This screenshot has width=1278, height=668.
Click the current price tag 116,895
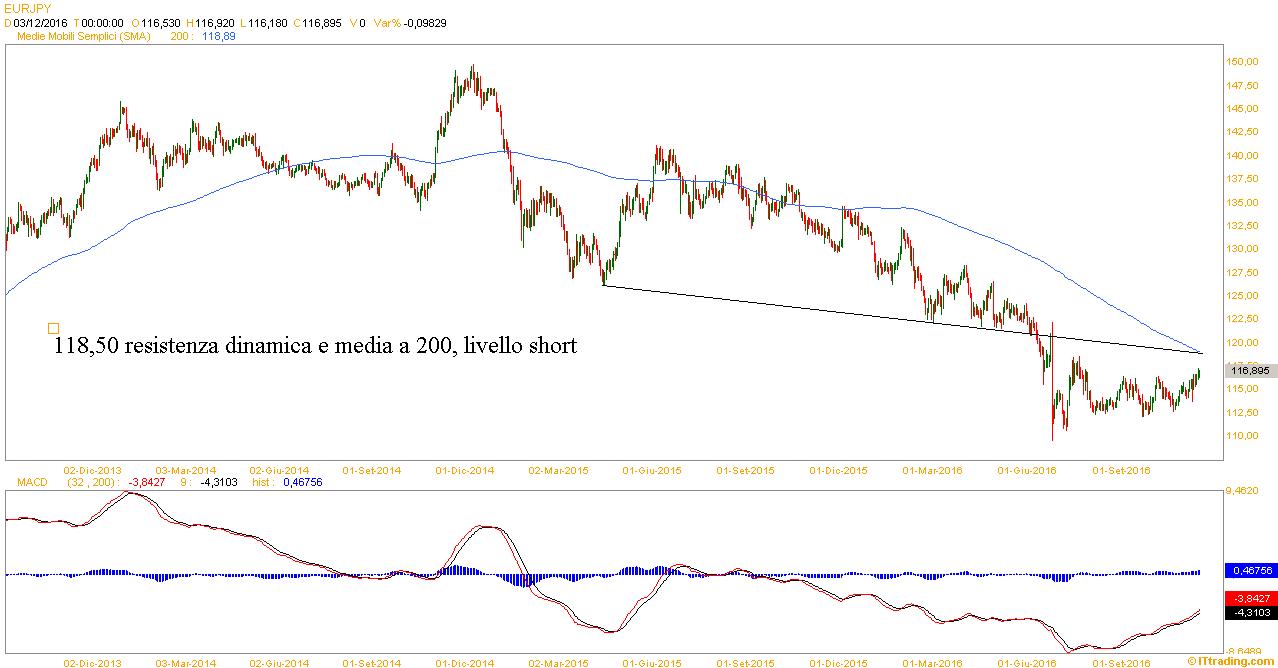pos(1249,371)
